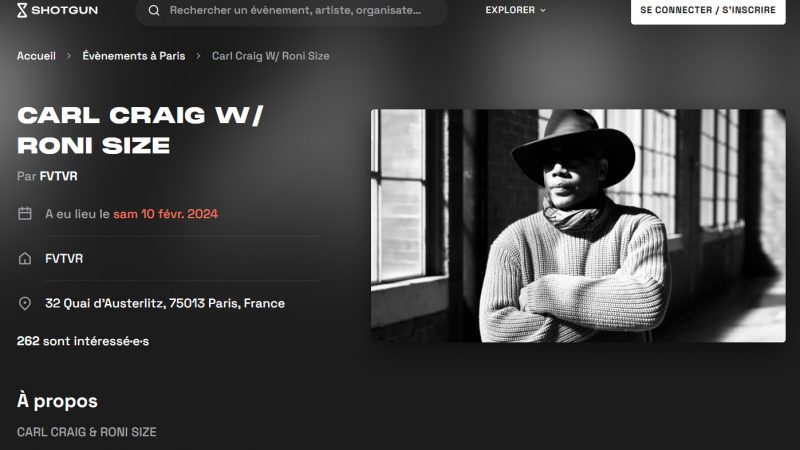Click breadcrumb chevron after Accueil
This screenshot has height=450, width=800.
[69, 56]
